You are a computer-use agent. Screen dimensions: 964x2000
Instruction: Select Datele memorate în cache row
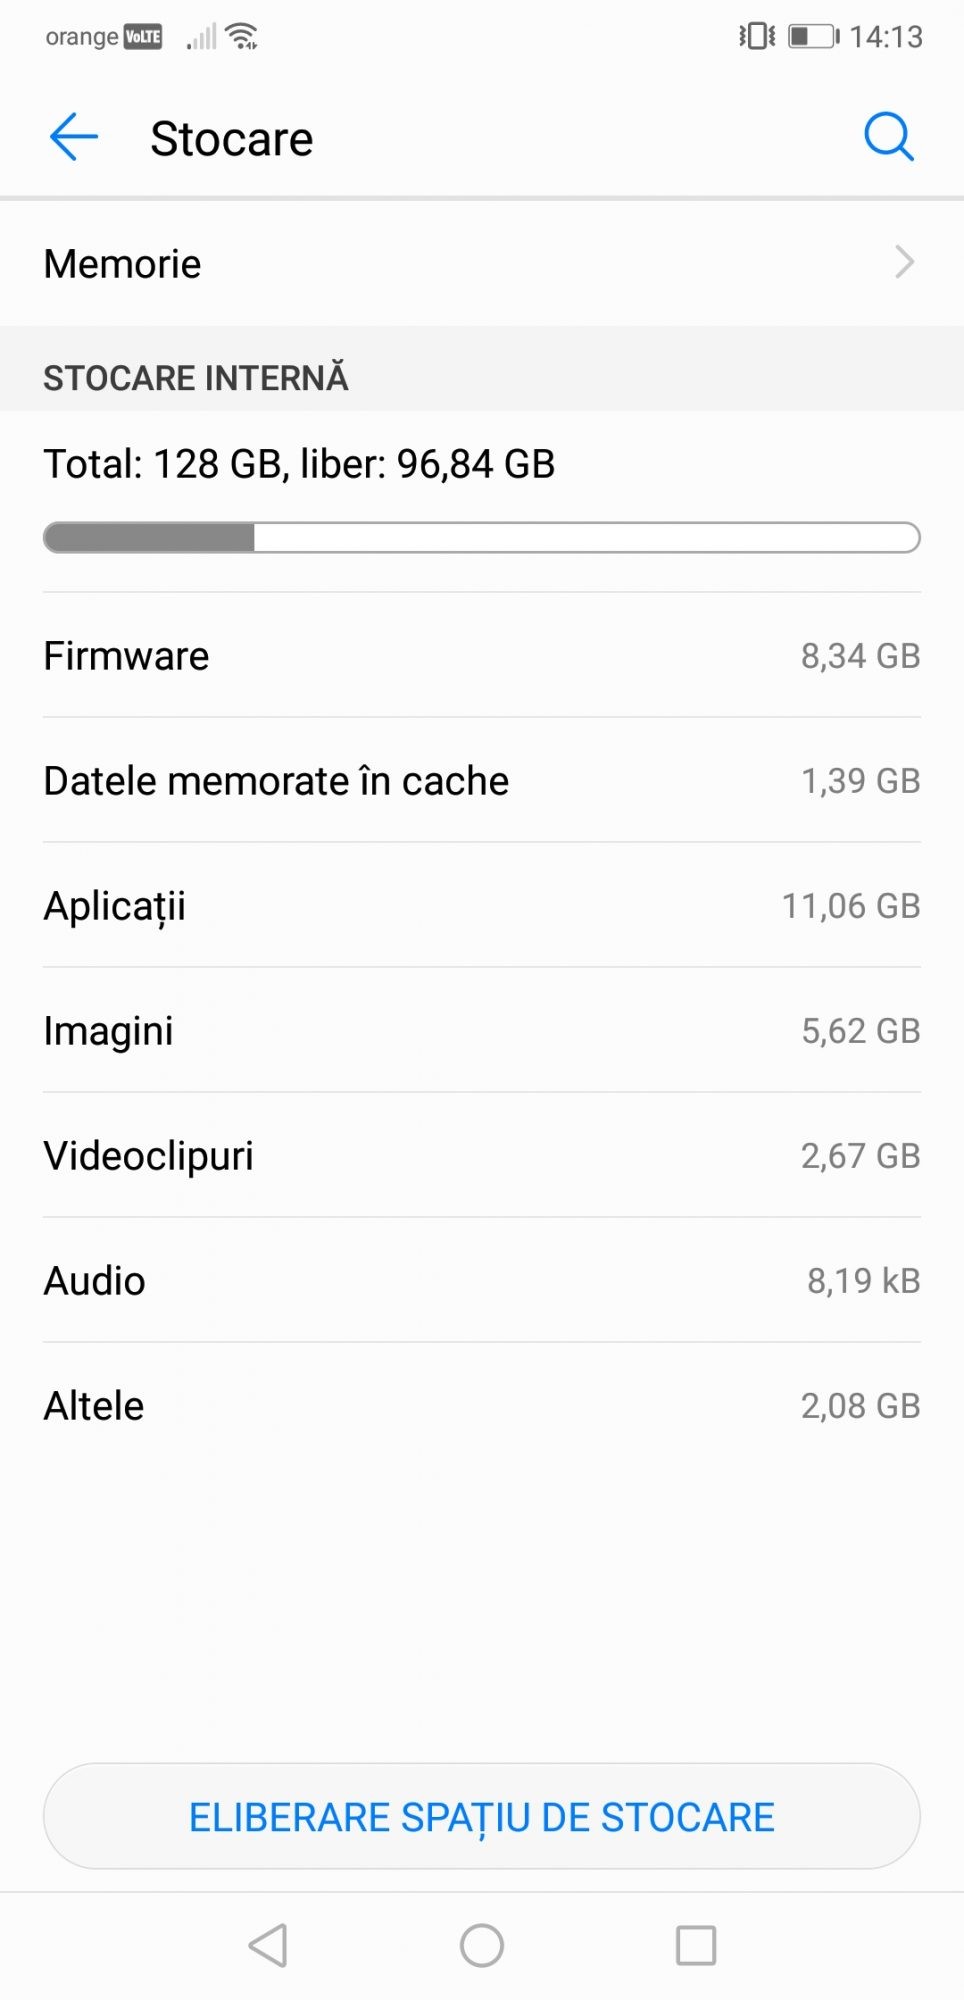(481, 781)
